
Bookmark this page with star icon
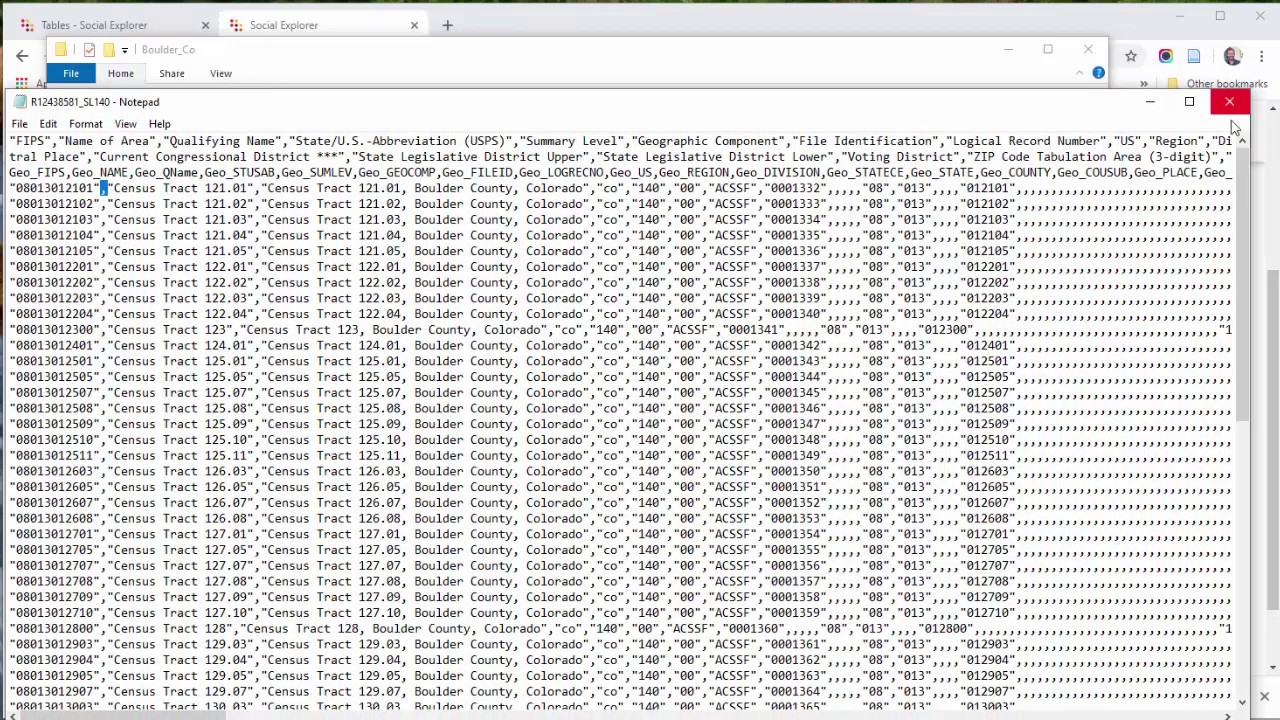1131,57
